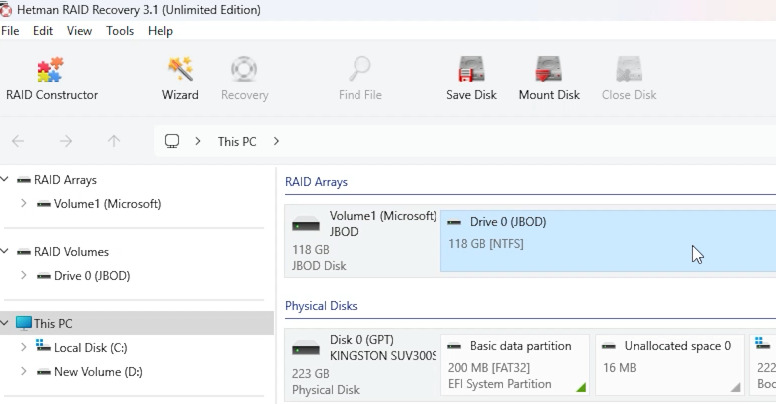Click chevron before This PC in address bar
The height and width of the screenshot is (404, 776).
coord(198,142)
